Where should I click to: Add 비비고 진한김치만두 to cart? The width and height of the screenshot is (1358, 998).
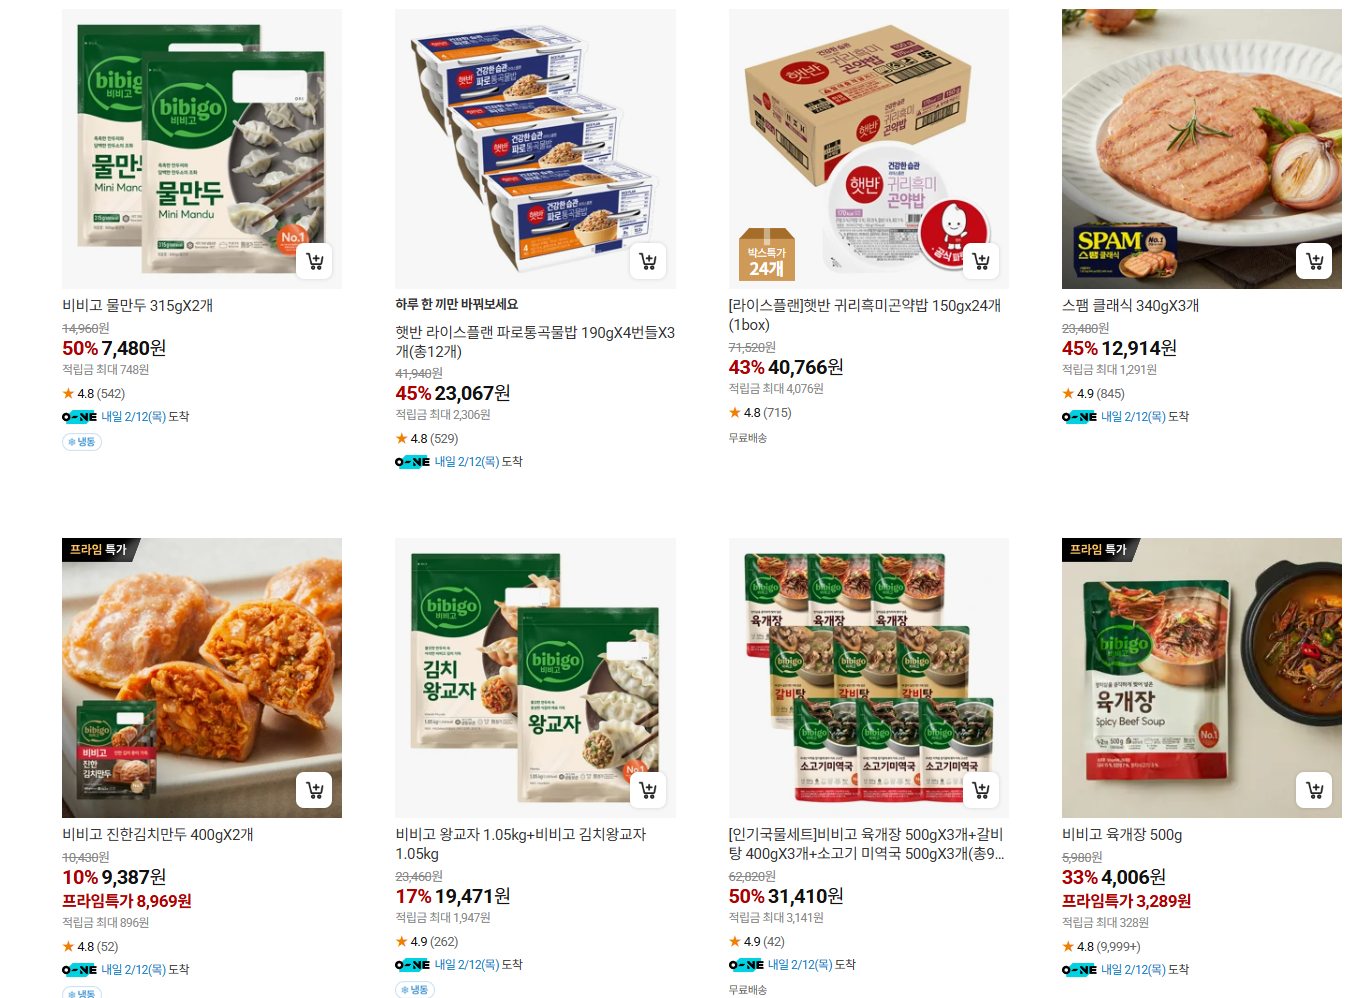315,791
